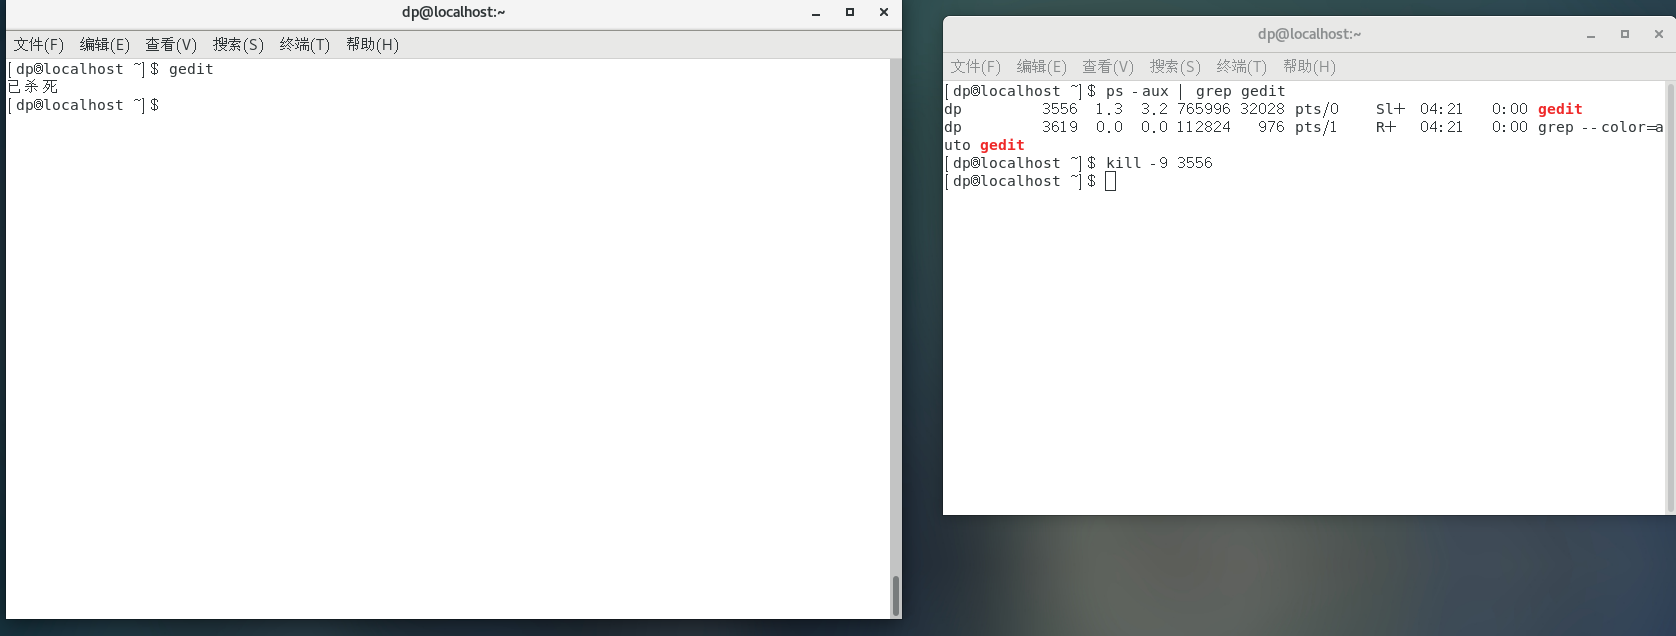
Task: Click 'pts/1' in the ps output
Action: pos(1316,127)
